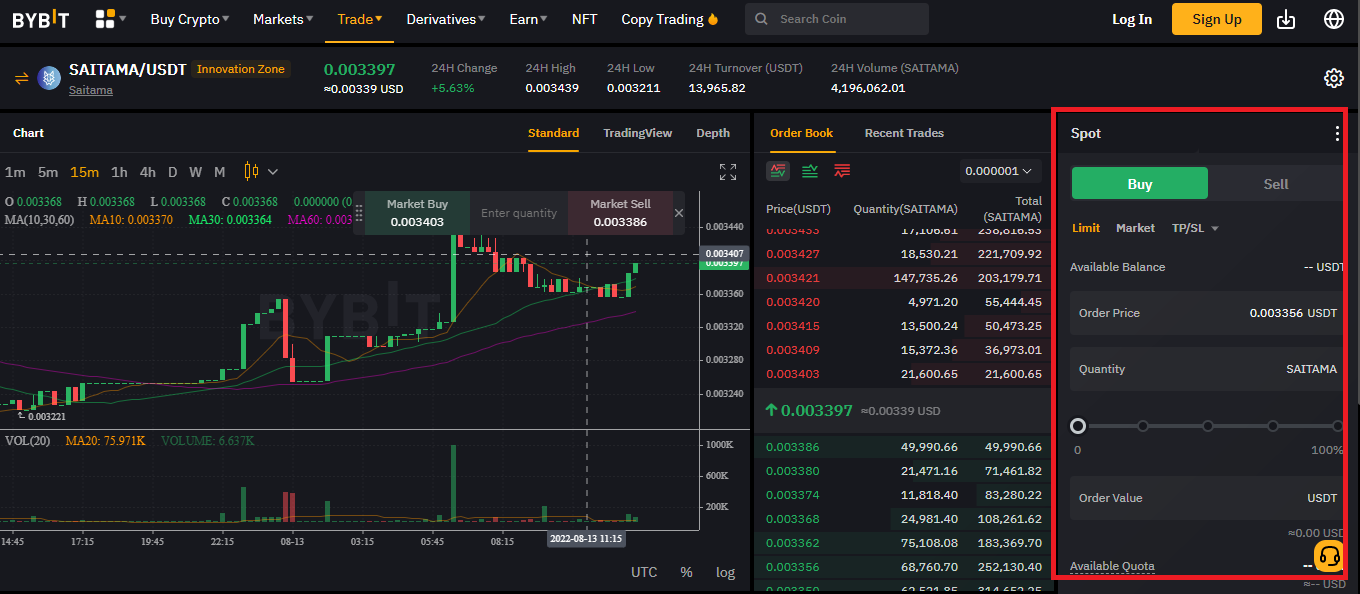Select the 1h timeframe

tap(119, 172)
